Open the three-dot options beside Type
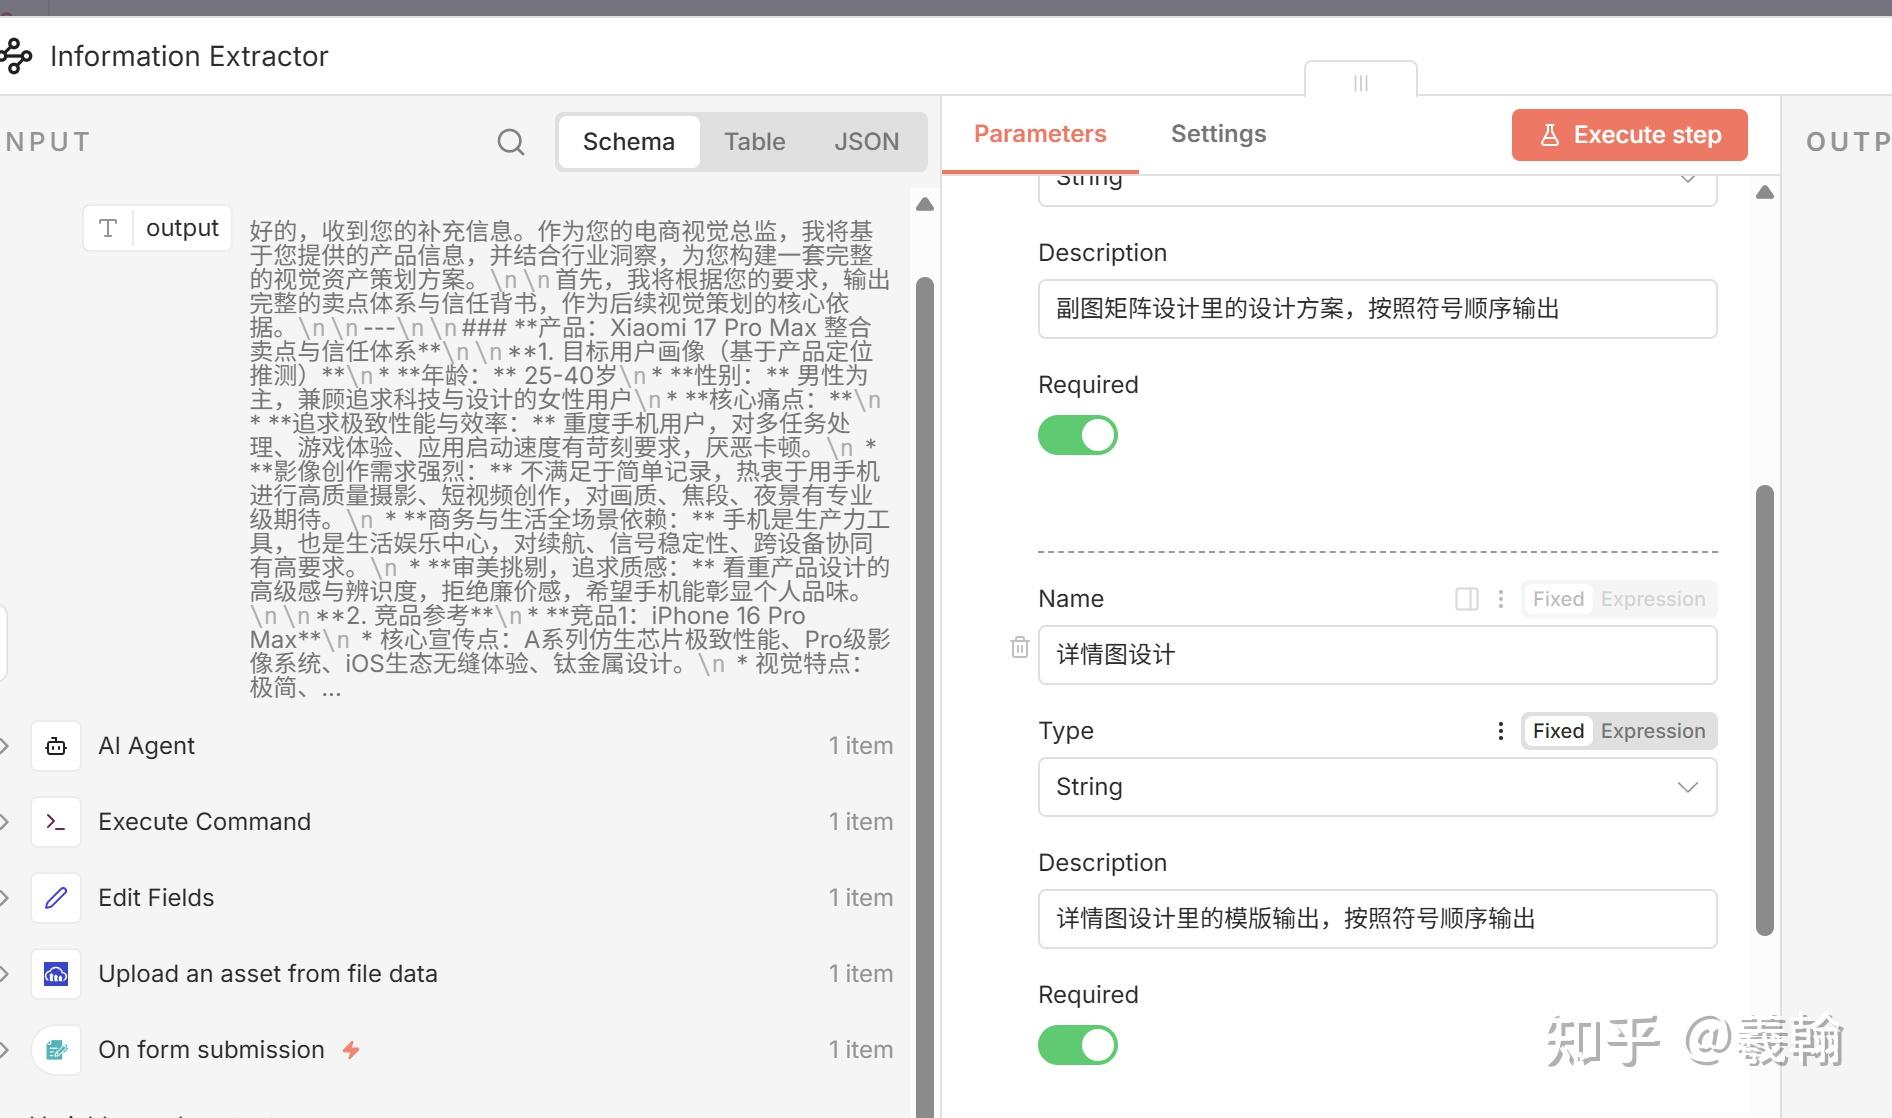Viewport: 1892px width, 1118px height. point(1500,731)
